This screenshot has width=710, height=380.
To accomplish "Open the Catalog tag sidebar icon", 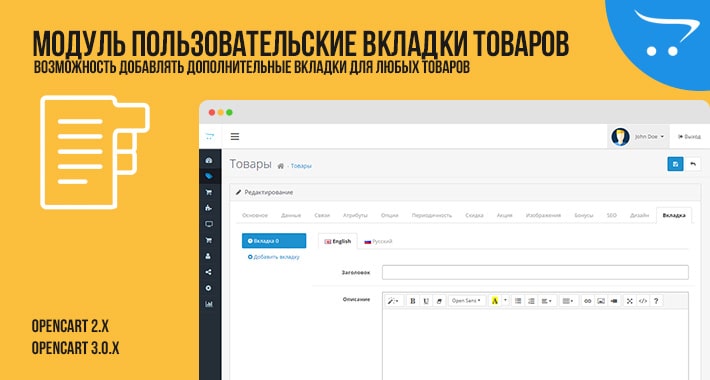I will pyautogui.click(x=209, y=176).
